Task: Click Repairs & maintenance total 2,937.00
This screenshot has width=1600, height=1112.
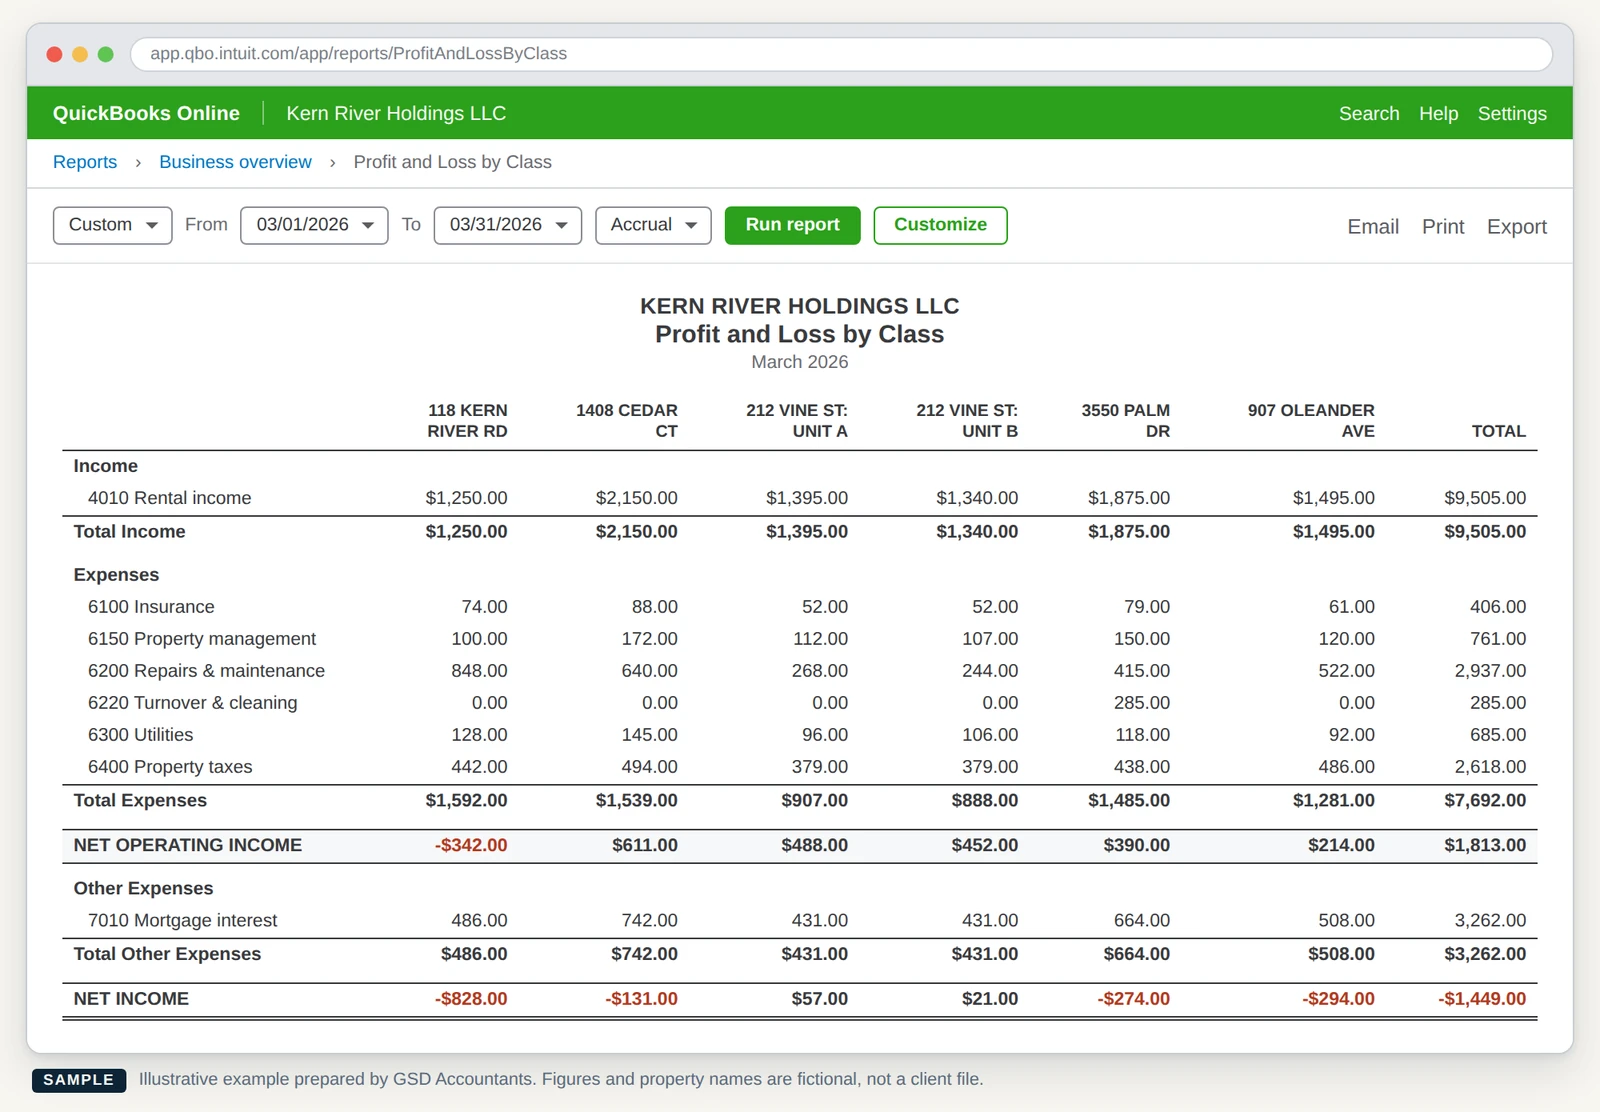Action: 1490,671
